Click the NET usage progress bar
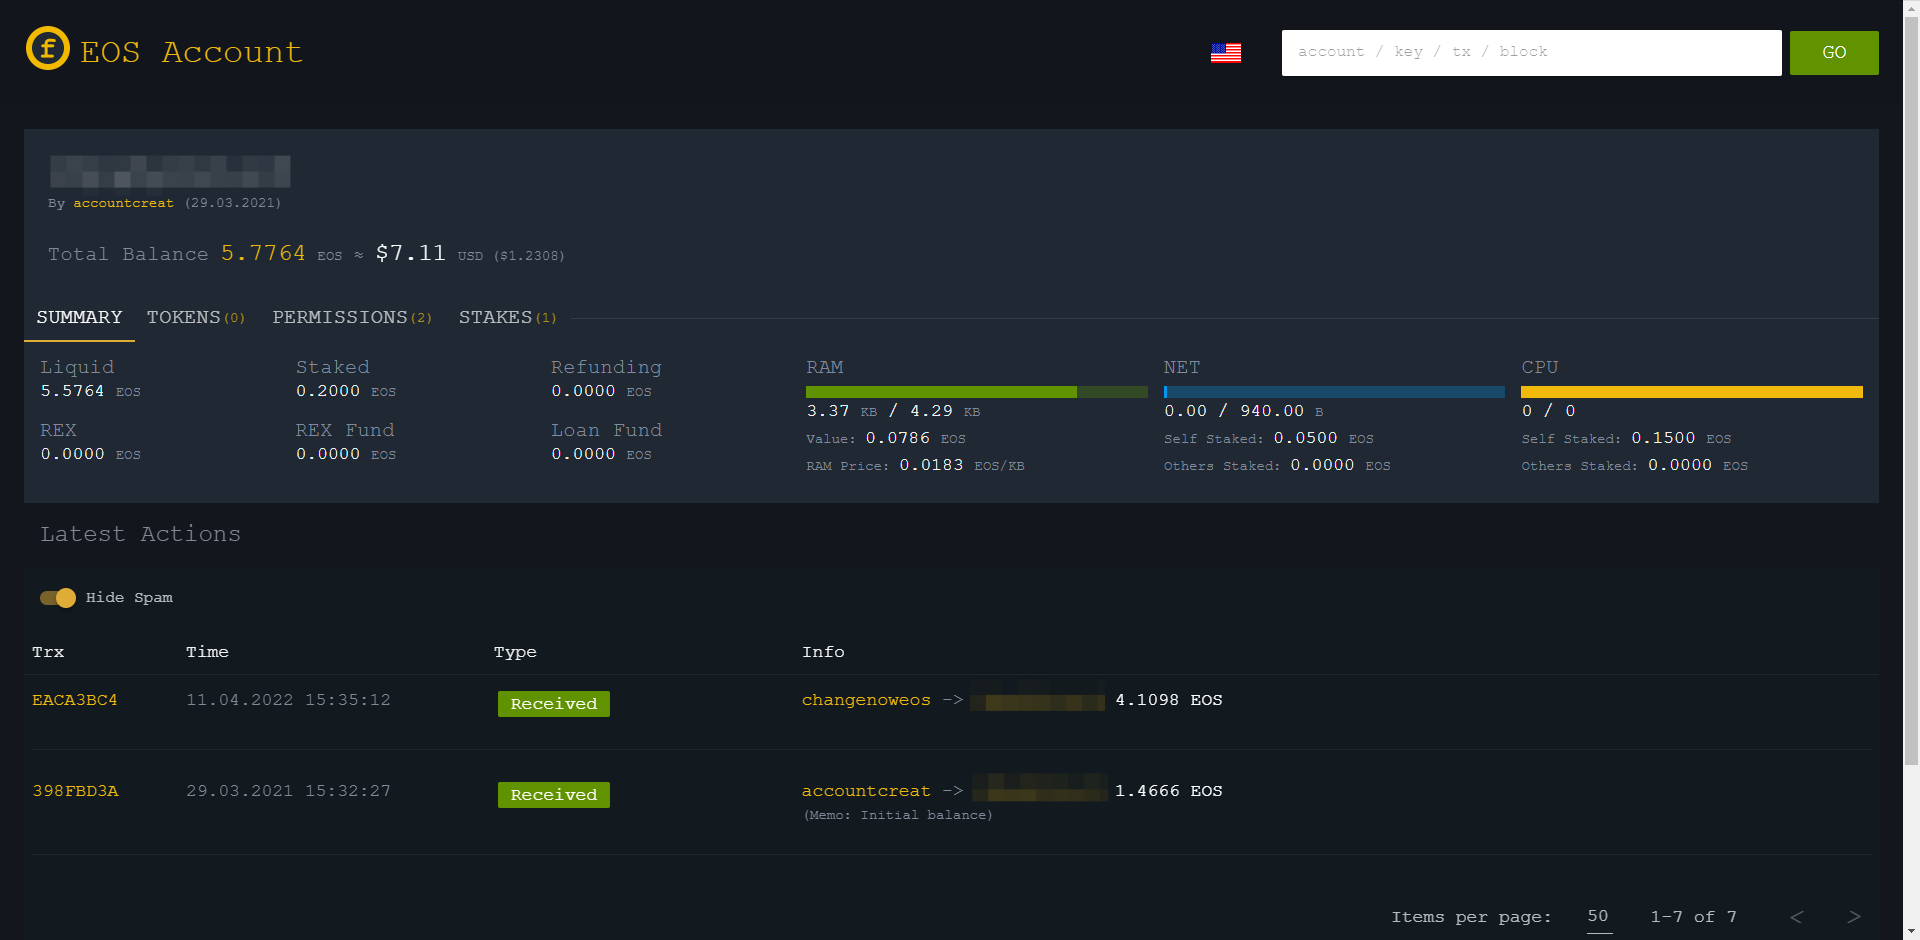This screenshot has height=940, width=1920. 1334,392
